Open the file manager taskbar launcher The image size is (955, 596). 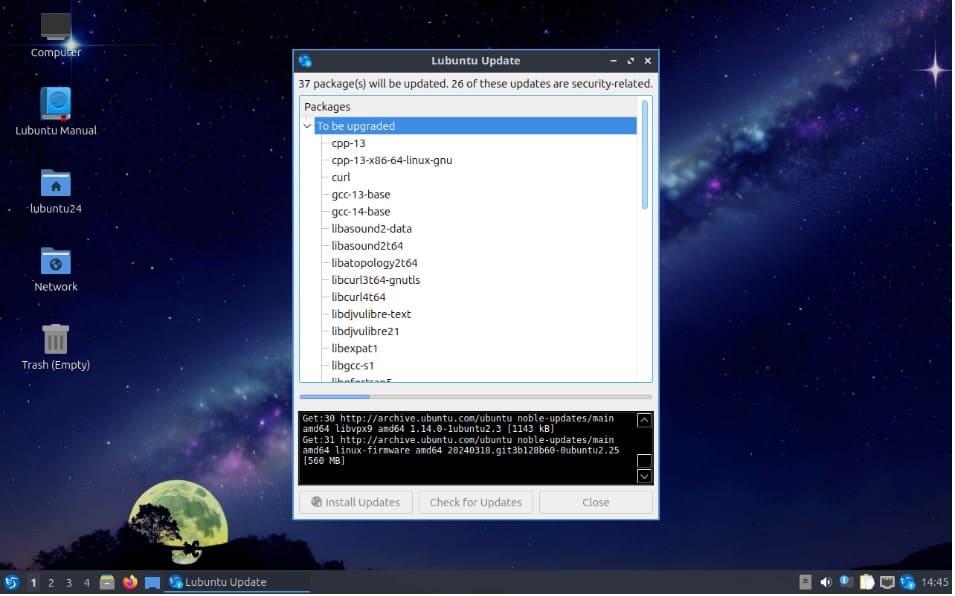click(108, 582)
